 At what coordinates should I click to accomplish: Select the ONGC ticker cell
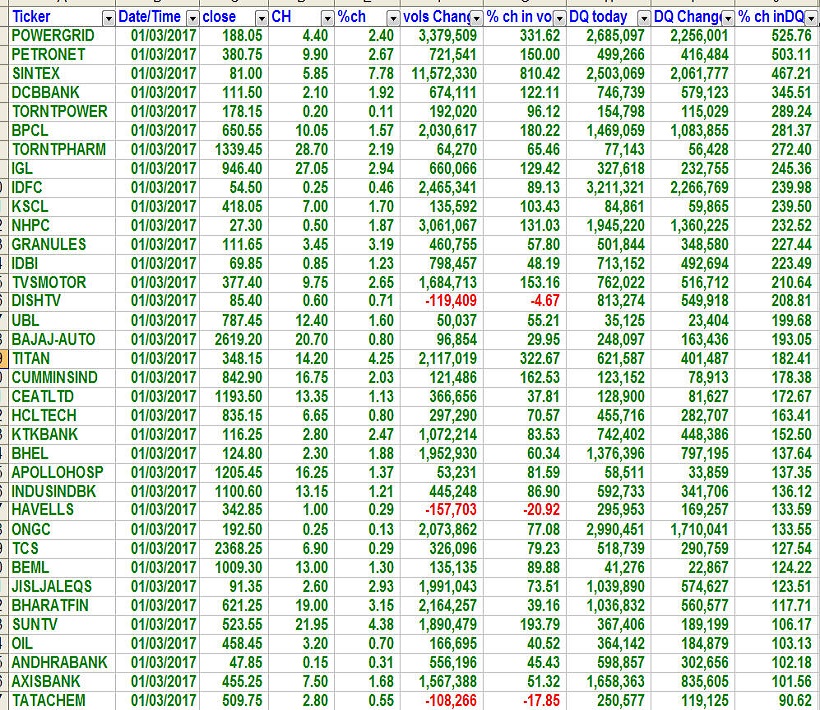[x=62, y=530]
